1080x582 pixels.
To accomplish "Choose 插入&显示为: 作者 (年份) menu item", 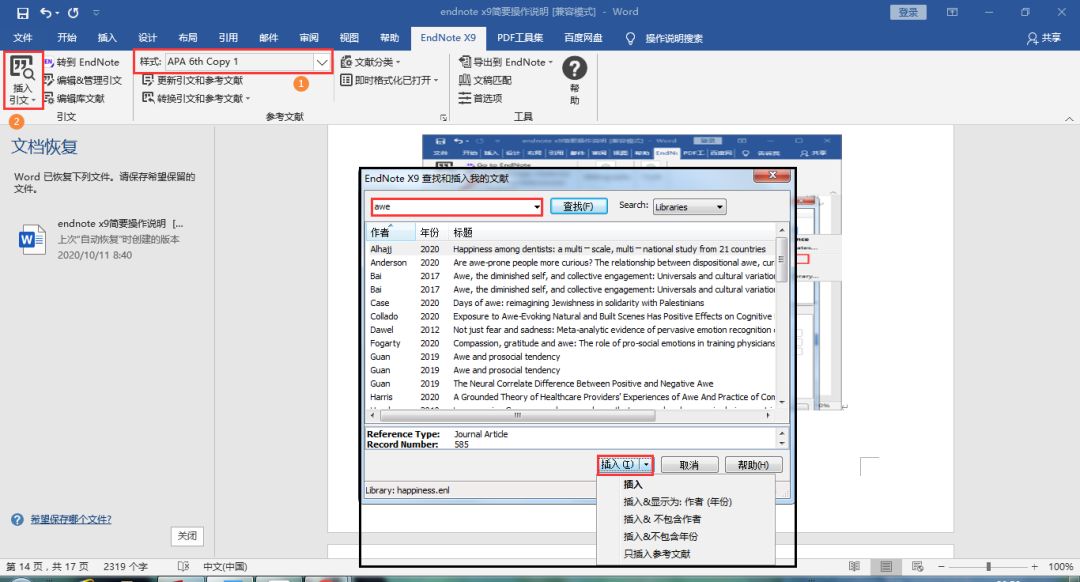I will (x=677, y=502).
